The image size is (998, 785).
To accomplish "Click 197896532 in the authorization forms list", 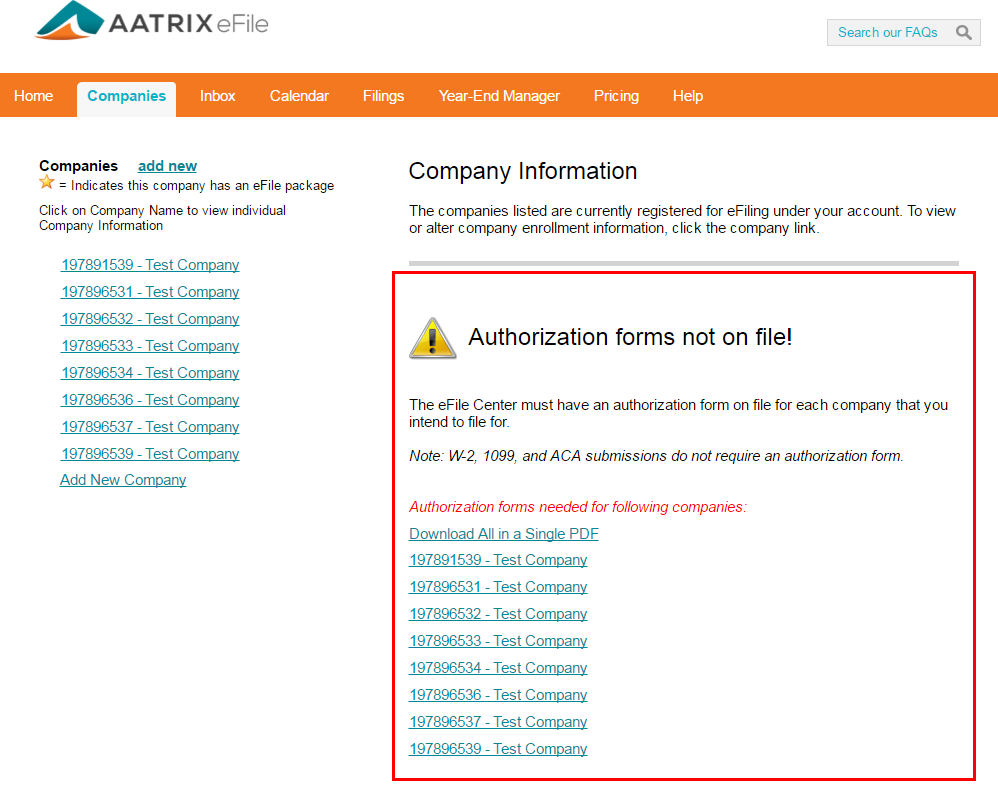I will (497, 613).
